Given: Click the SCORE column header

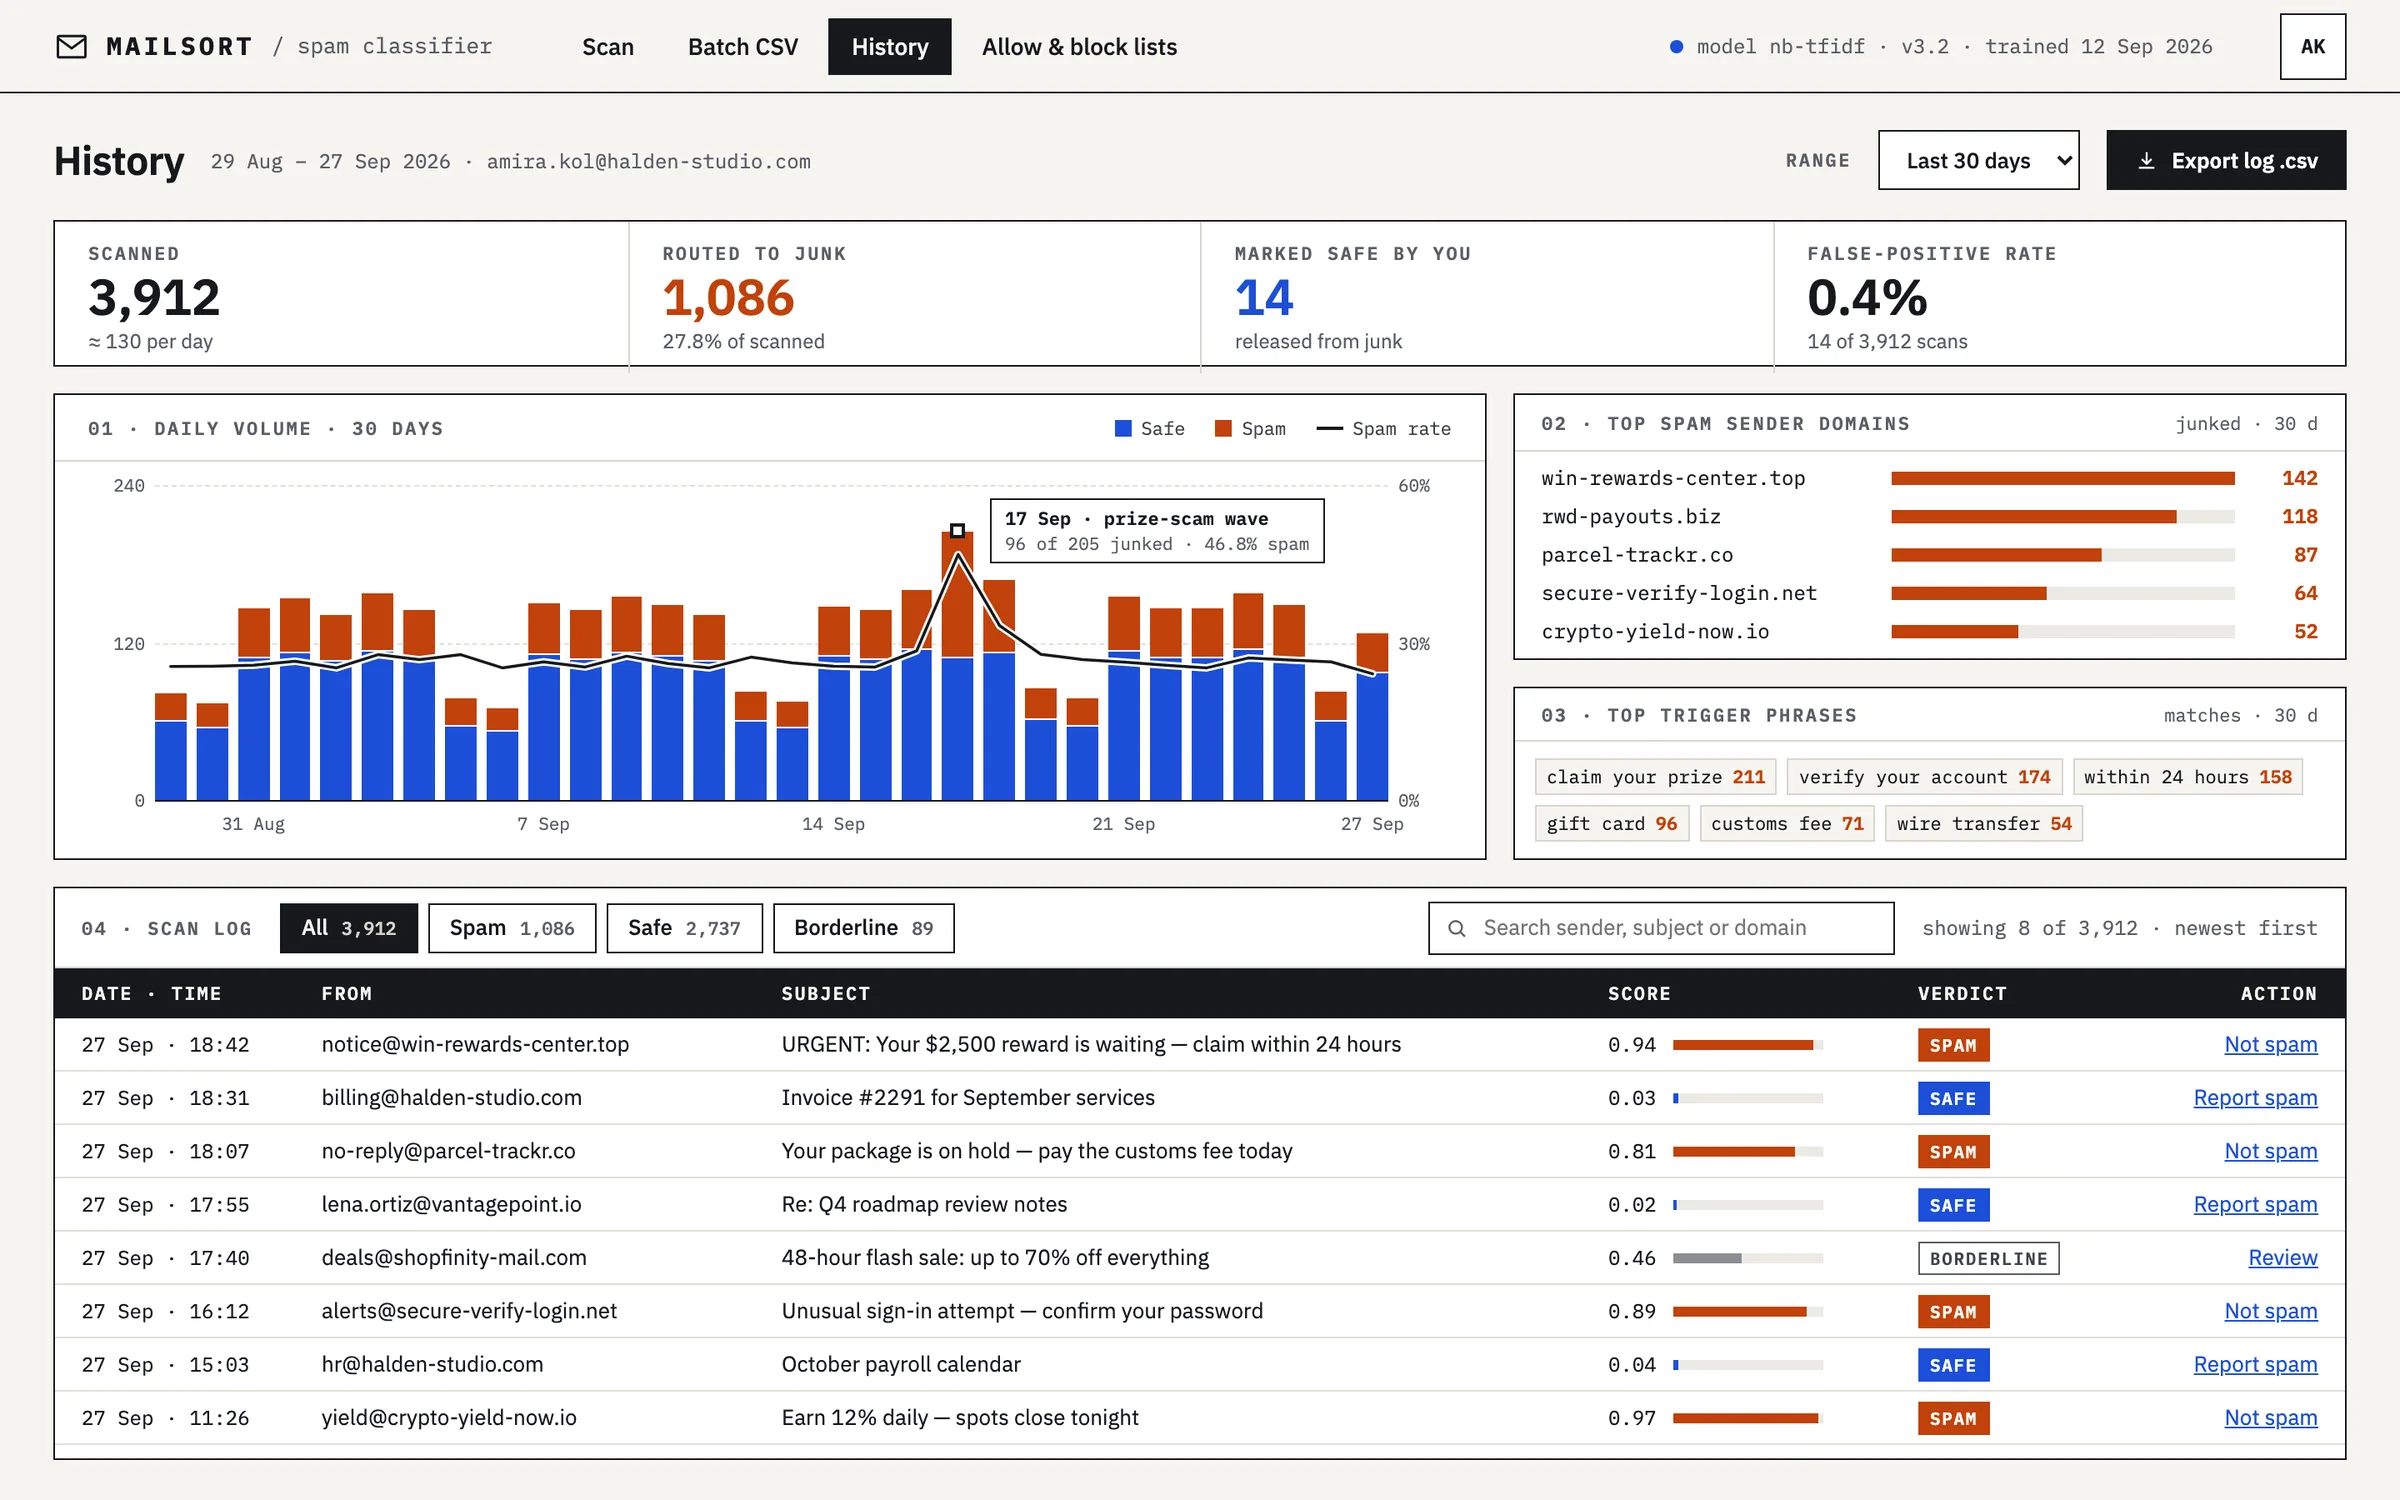Looking at the screenshot, I should [1639, 993].
